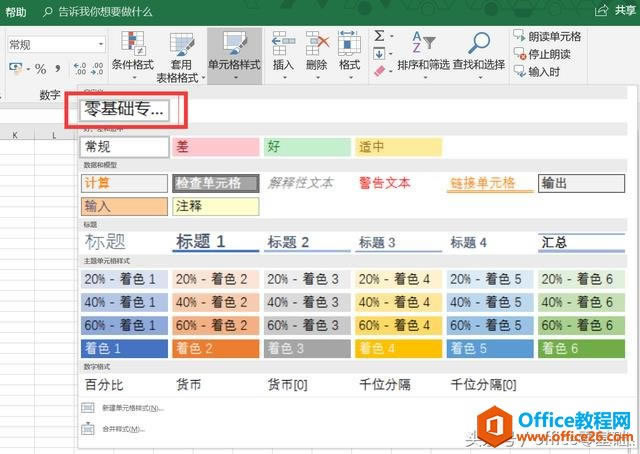Click the New Cell Style (新建单元格样式) icon
The width and height of the screenshot is (640, 454).
[88, 407]
